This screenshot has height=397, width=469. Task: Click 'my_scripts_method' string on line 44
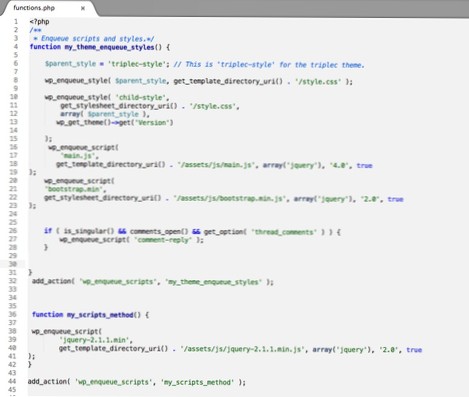197,382
